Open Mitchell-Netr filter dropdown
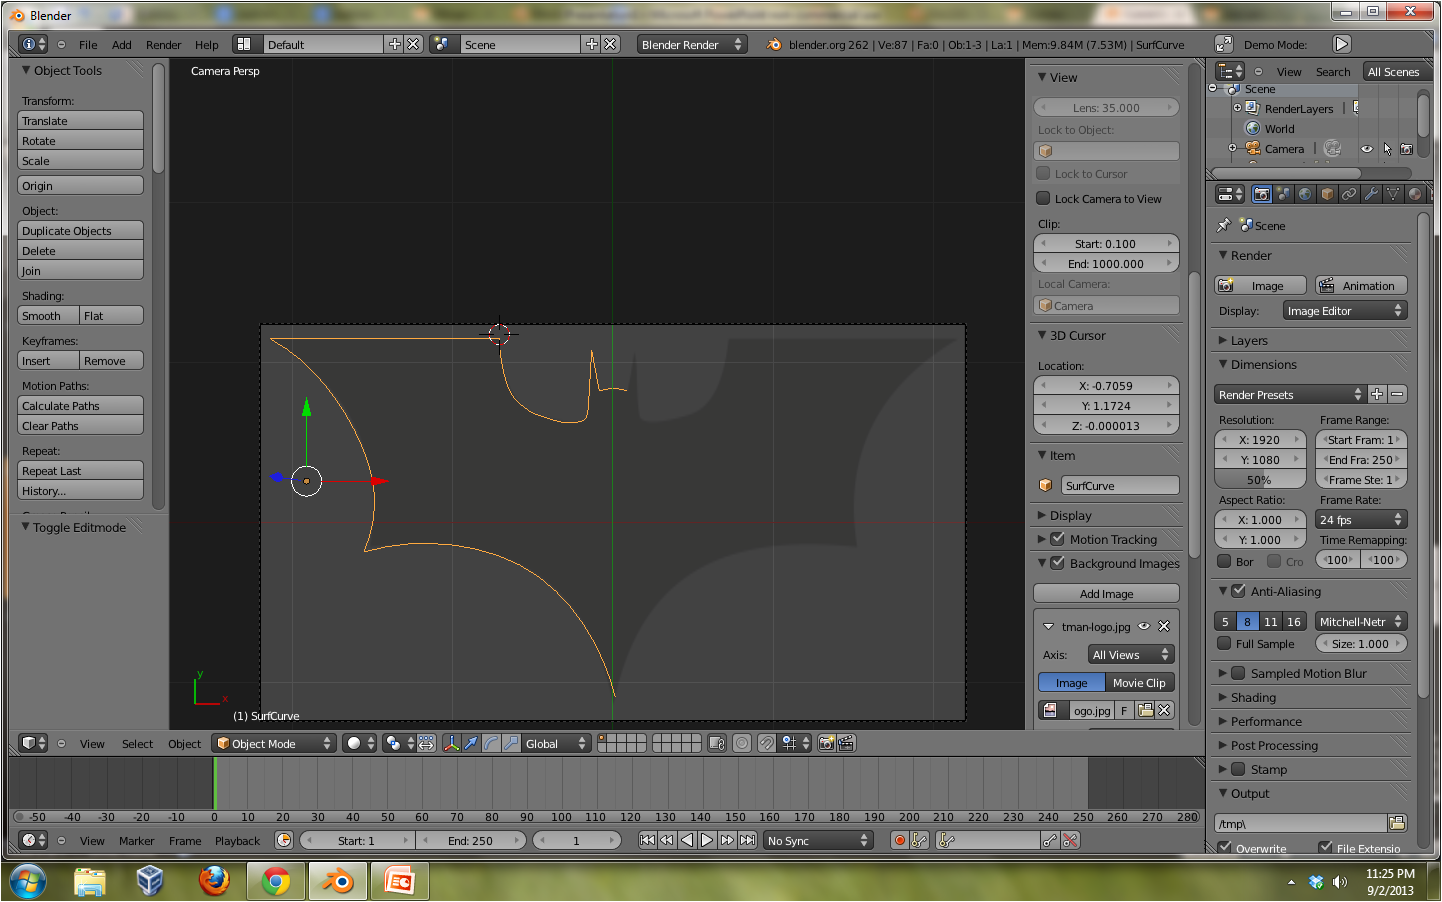The image size is (1442, 902). click(1361, 621)
